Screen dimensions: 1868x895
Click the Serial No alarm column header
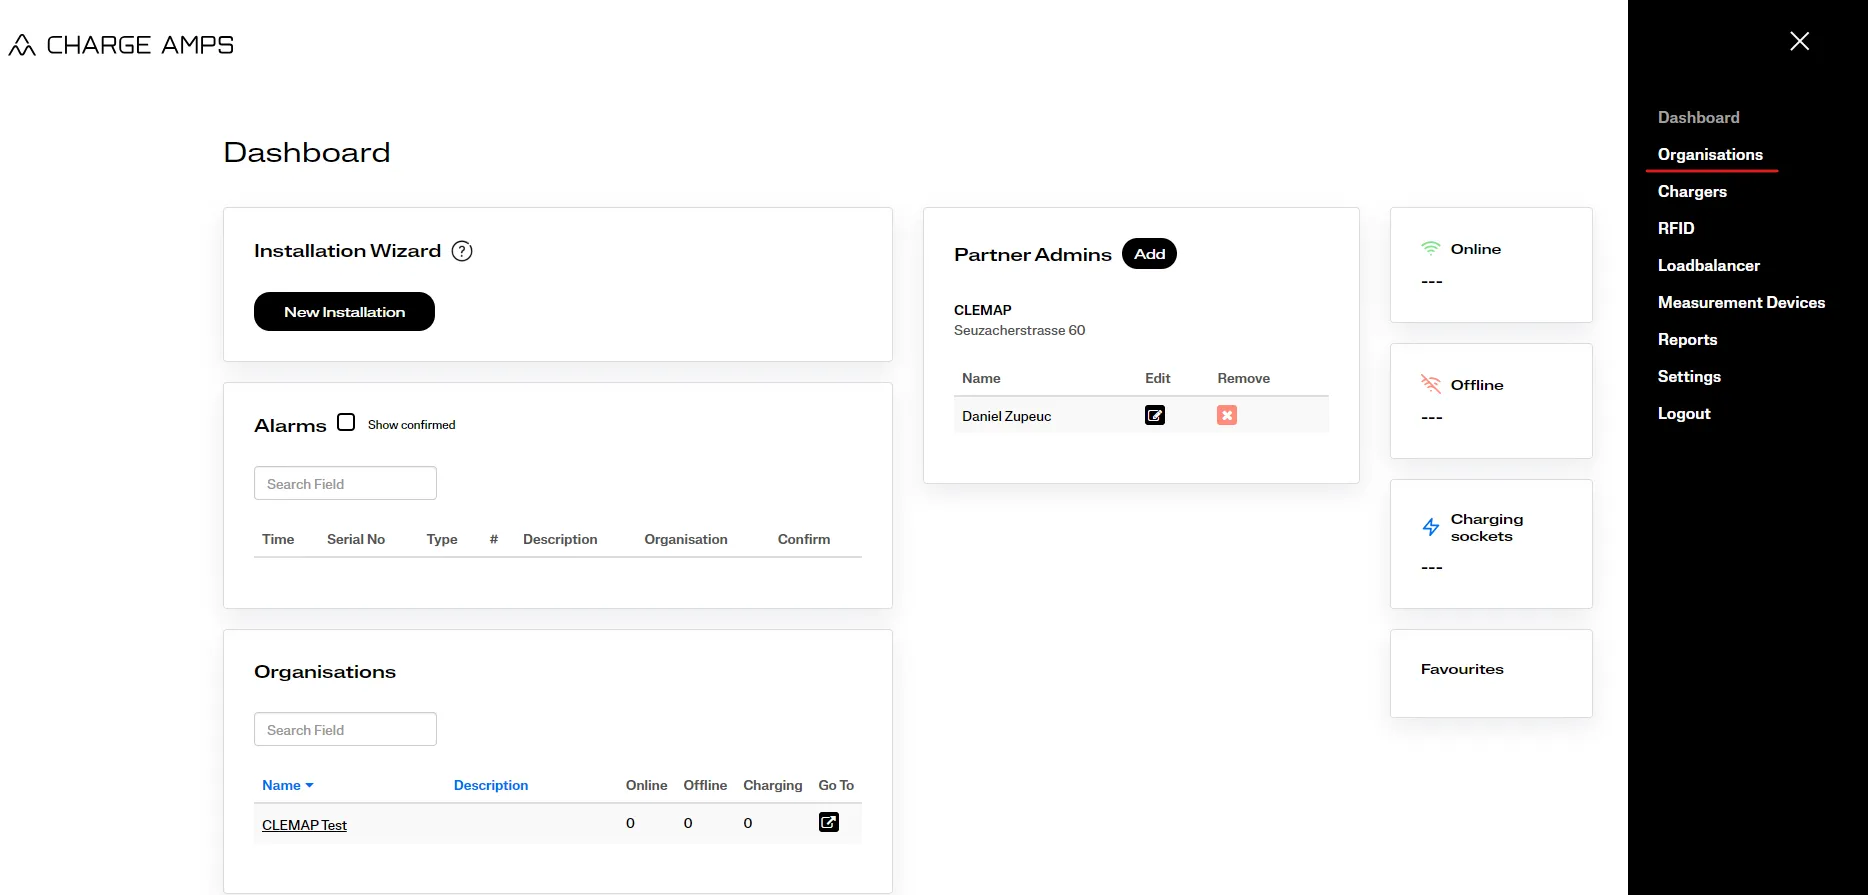pos(356,539)
